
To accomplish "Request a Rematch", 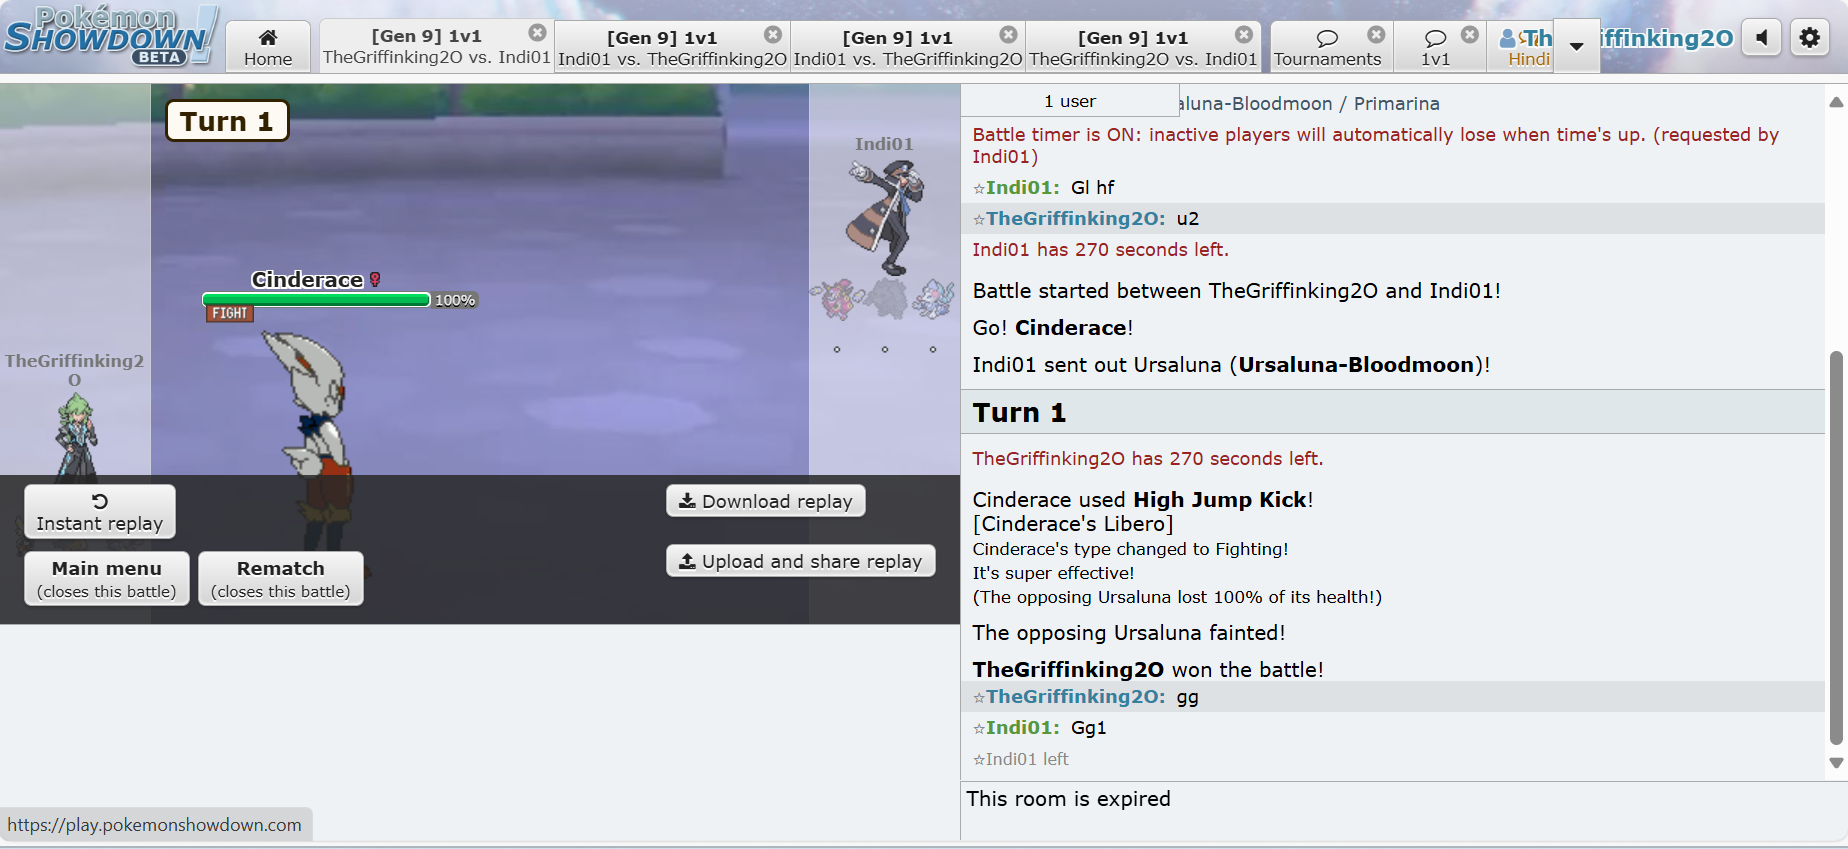I will pos(281,578).
